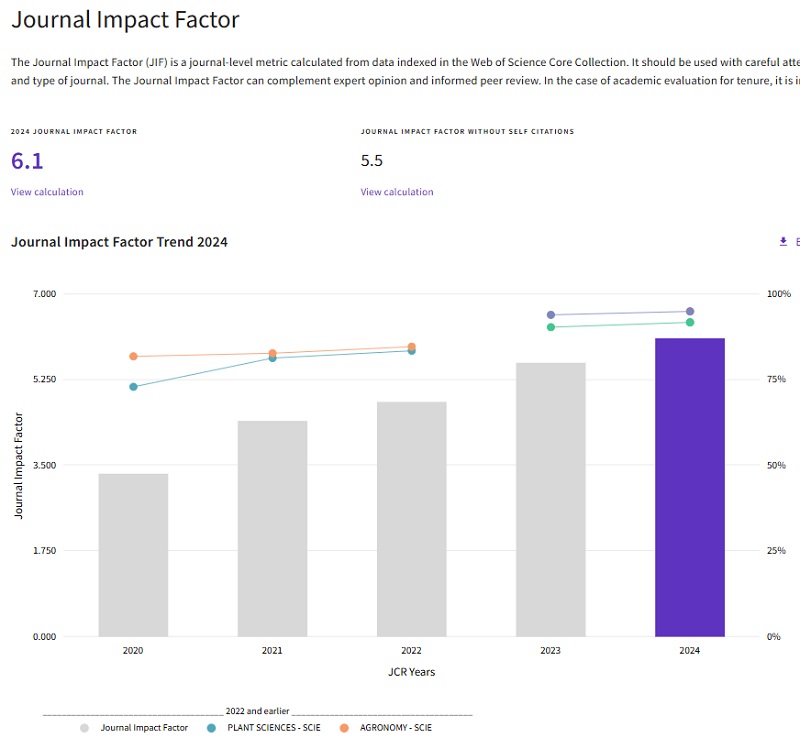Click the teal 2020 plant sciences point
Image resolution: width=800 pixels, height=749 pixels.
pos(133,387)
